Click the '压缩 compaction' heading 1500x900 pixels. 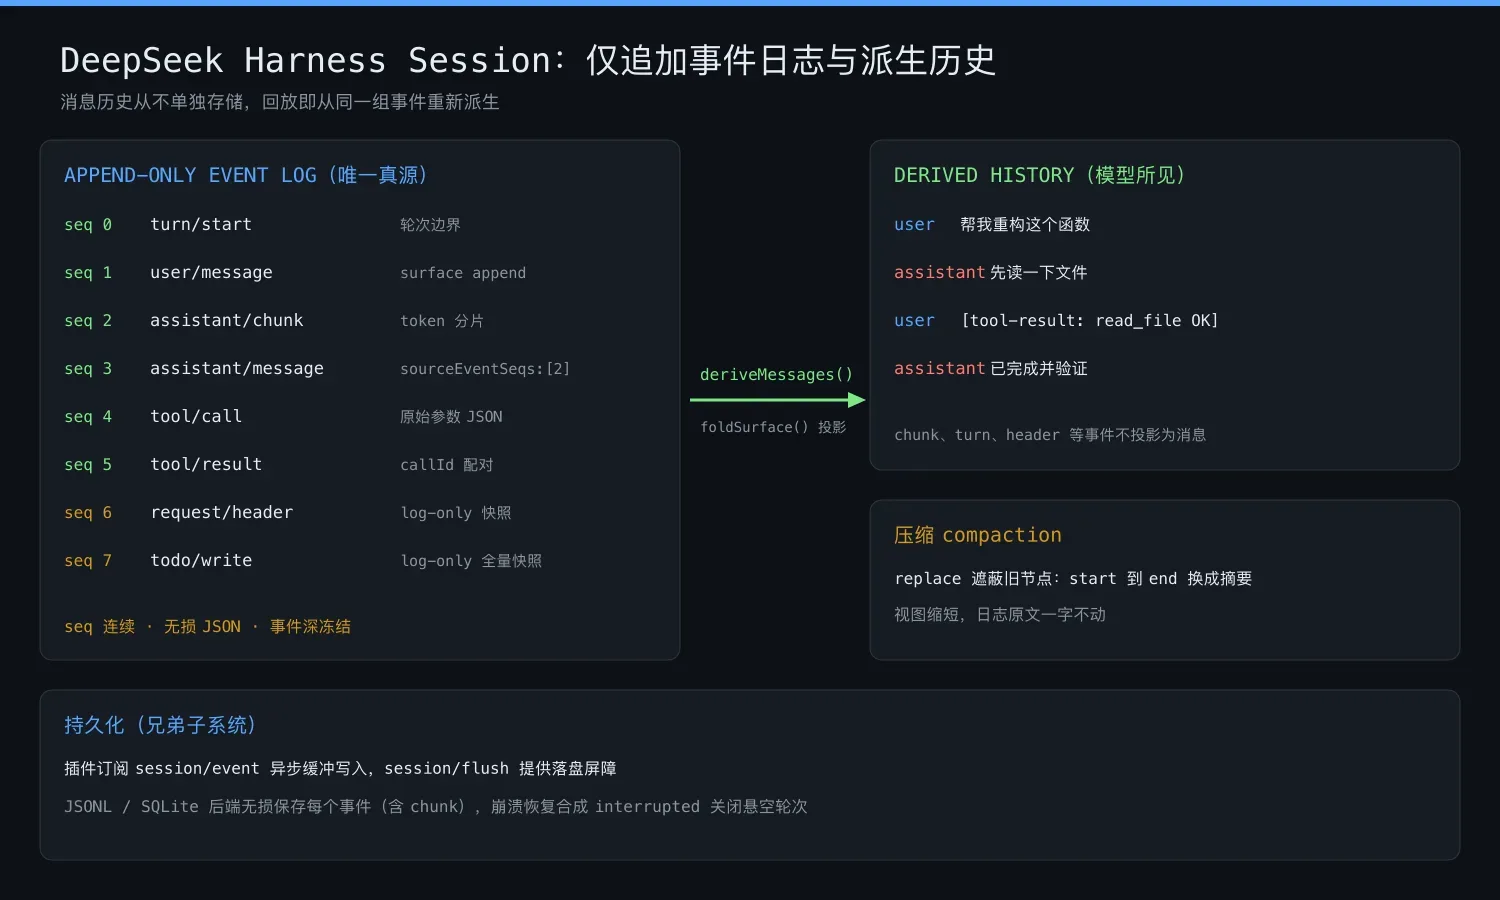click(978, 535)
